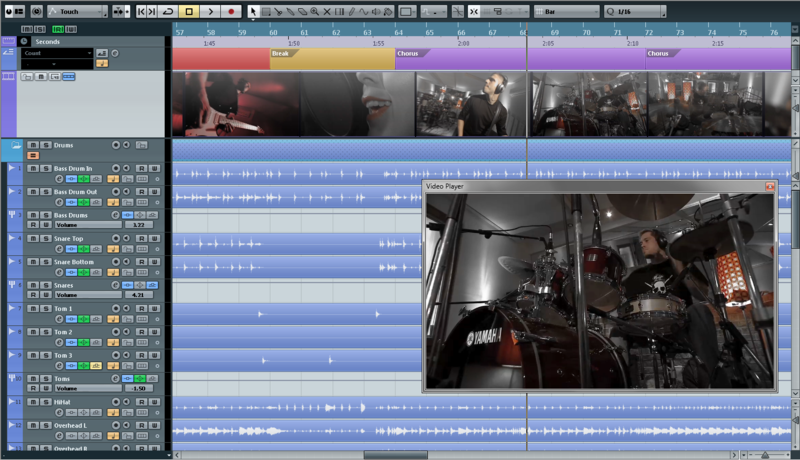Click the red Record button
This screenshot has width=800, height=460.
pos(231,11)
